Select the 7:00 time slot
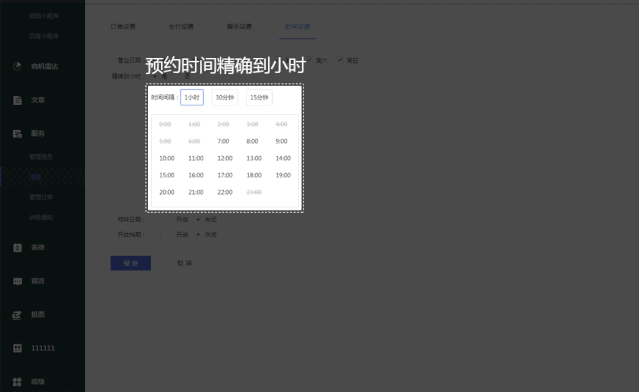The image size is (639, 392). point(223,141)
